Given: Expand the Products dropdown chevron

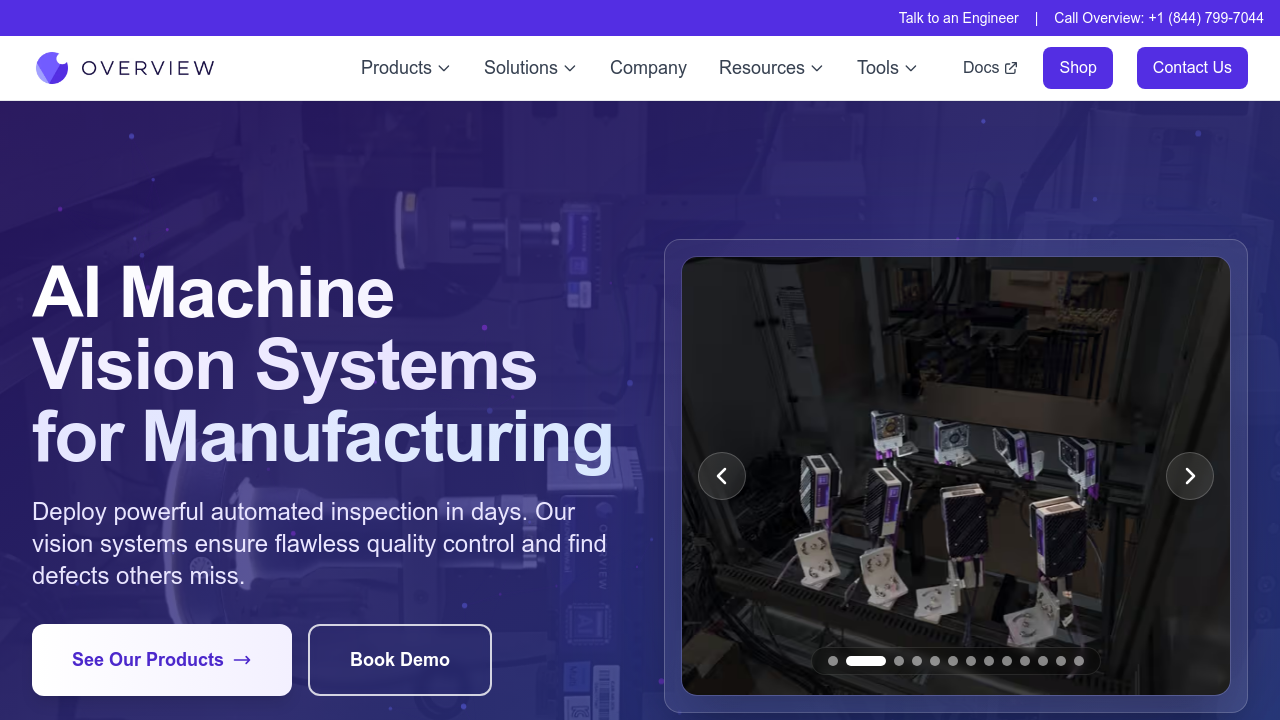Looking at the screenshot, I should (444, 68).
